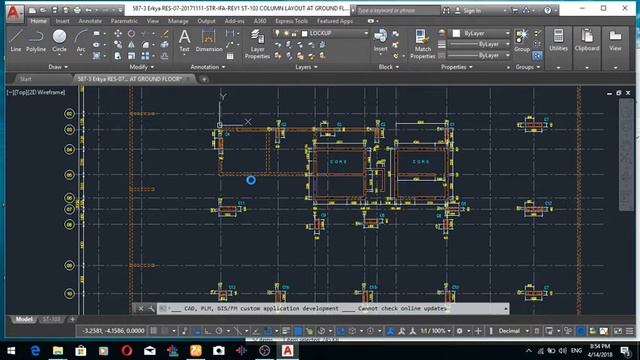
Task: Open the View panel button
Action: pyautogui.click(x=615, y=41)
